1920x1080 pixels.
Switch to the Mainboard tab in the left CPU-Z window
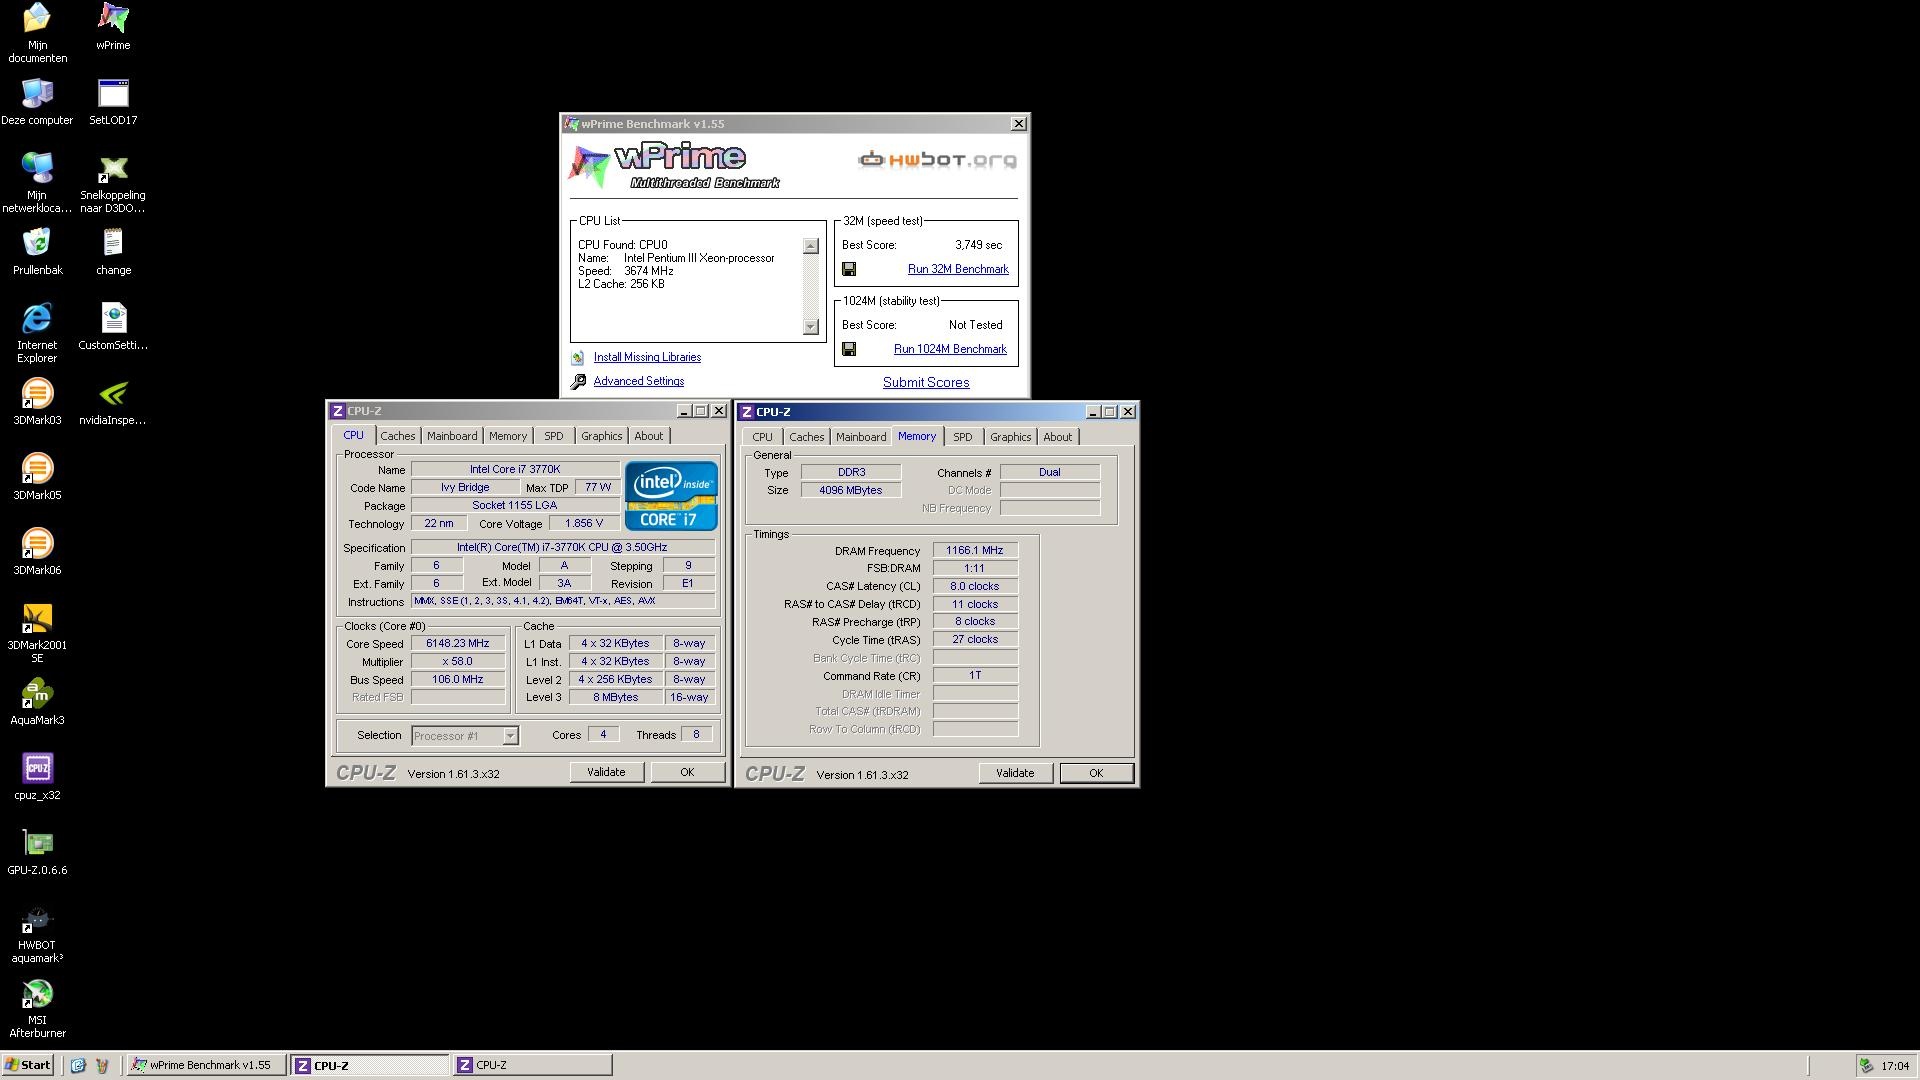pyautogui.click(x=452, y=436)
